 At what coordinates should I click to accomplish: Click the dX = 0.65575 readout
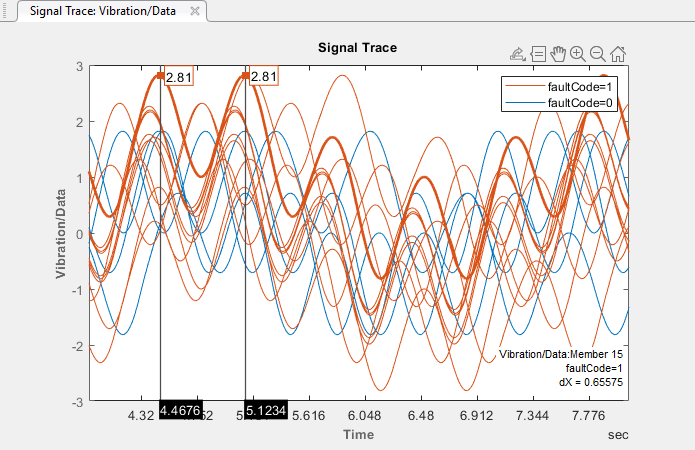click(591, 382)
